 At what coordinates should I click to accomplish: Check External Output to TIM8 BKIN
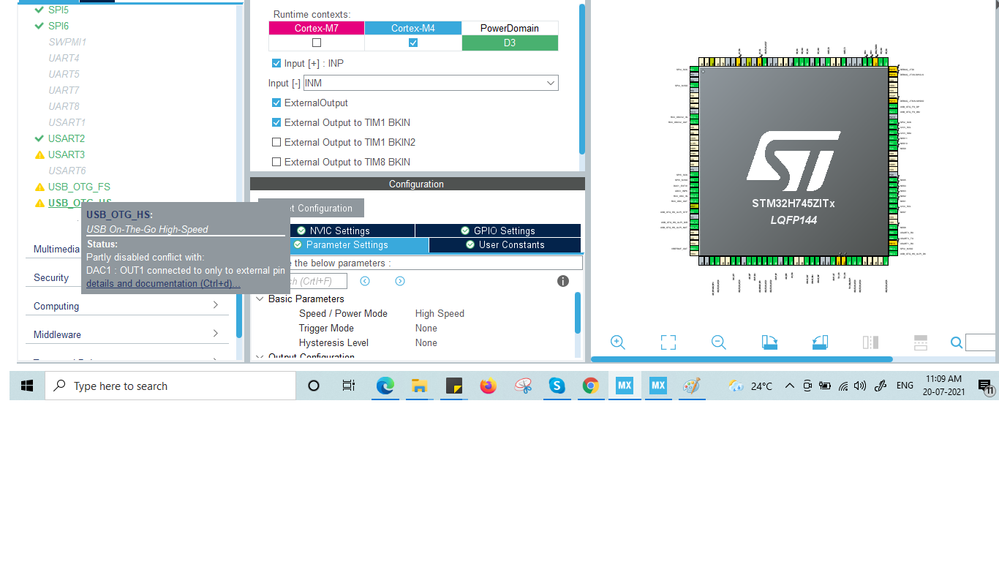tap(276, 162)
